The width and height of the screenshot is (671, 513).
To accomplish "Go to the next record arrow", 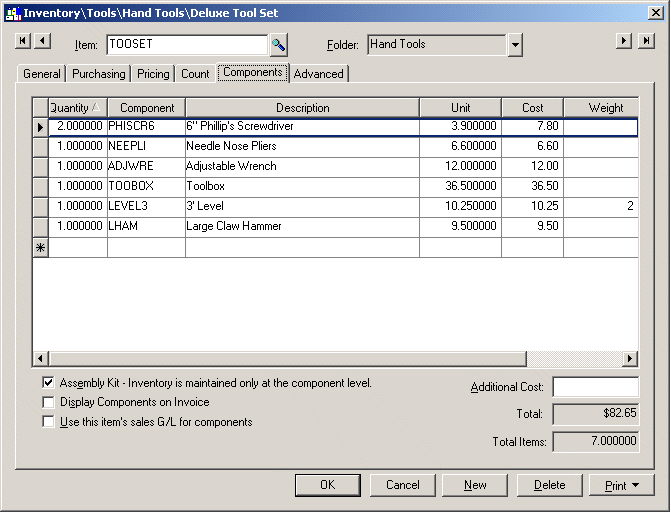I will click(x=624, y=41).
